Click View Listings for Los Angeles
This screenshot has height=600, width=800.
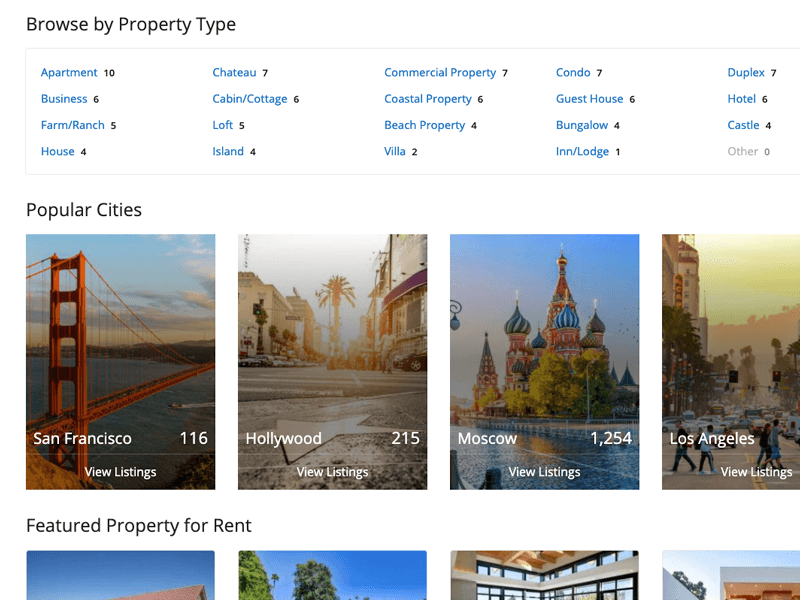[x=757, y=472]
